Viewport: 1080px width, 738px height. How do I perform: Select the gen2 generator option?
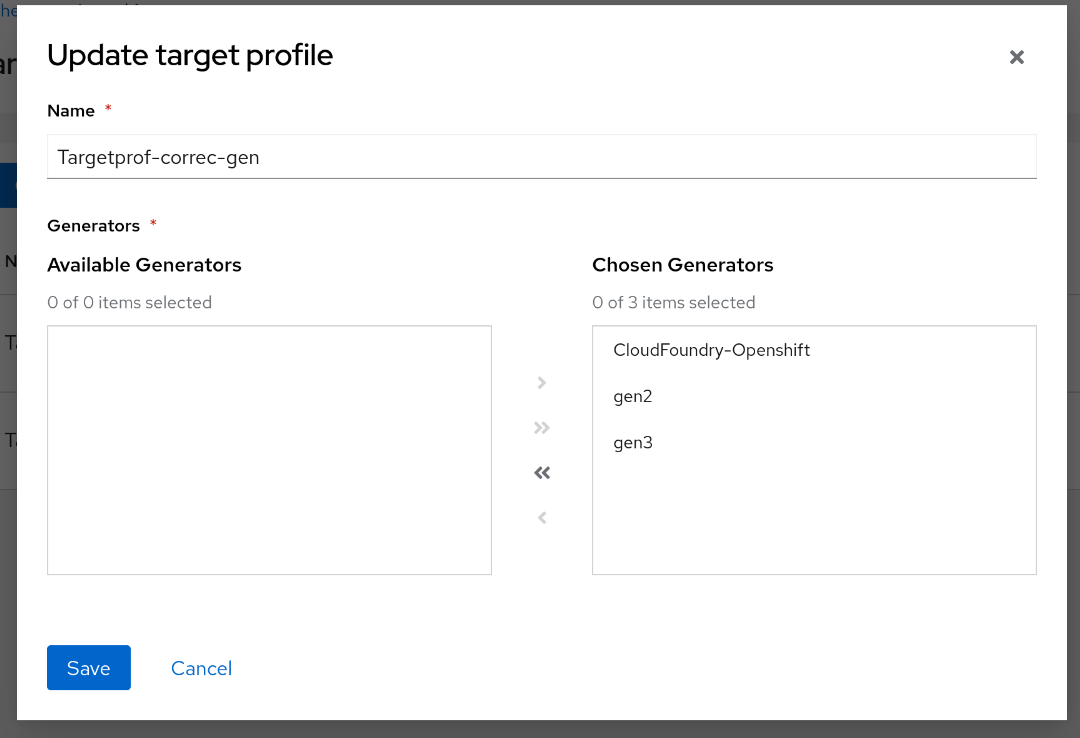[x=633, y=396]
